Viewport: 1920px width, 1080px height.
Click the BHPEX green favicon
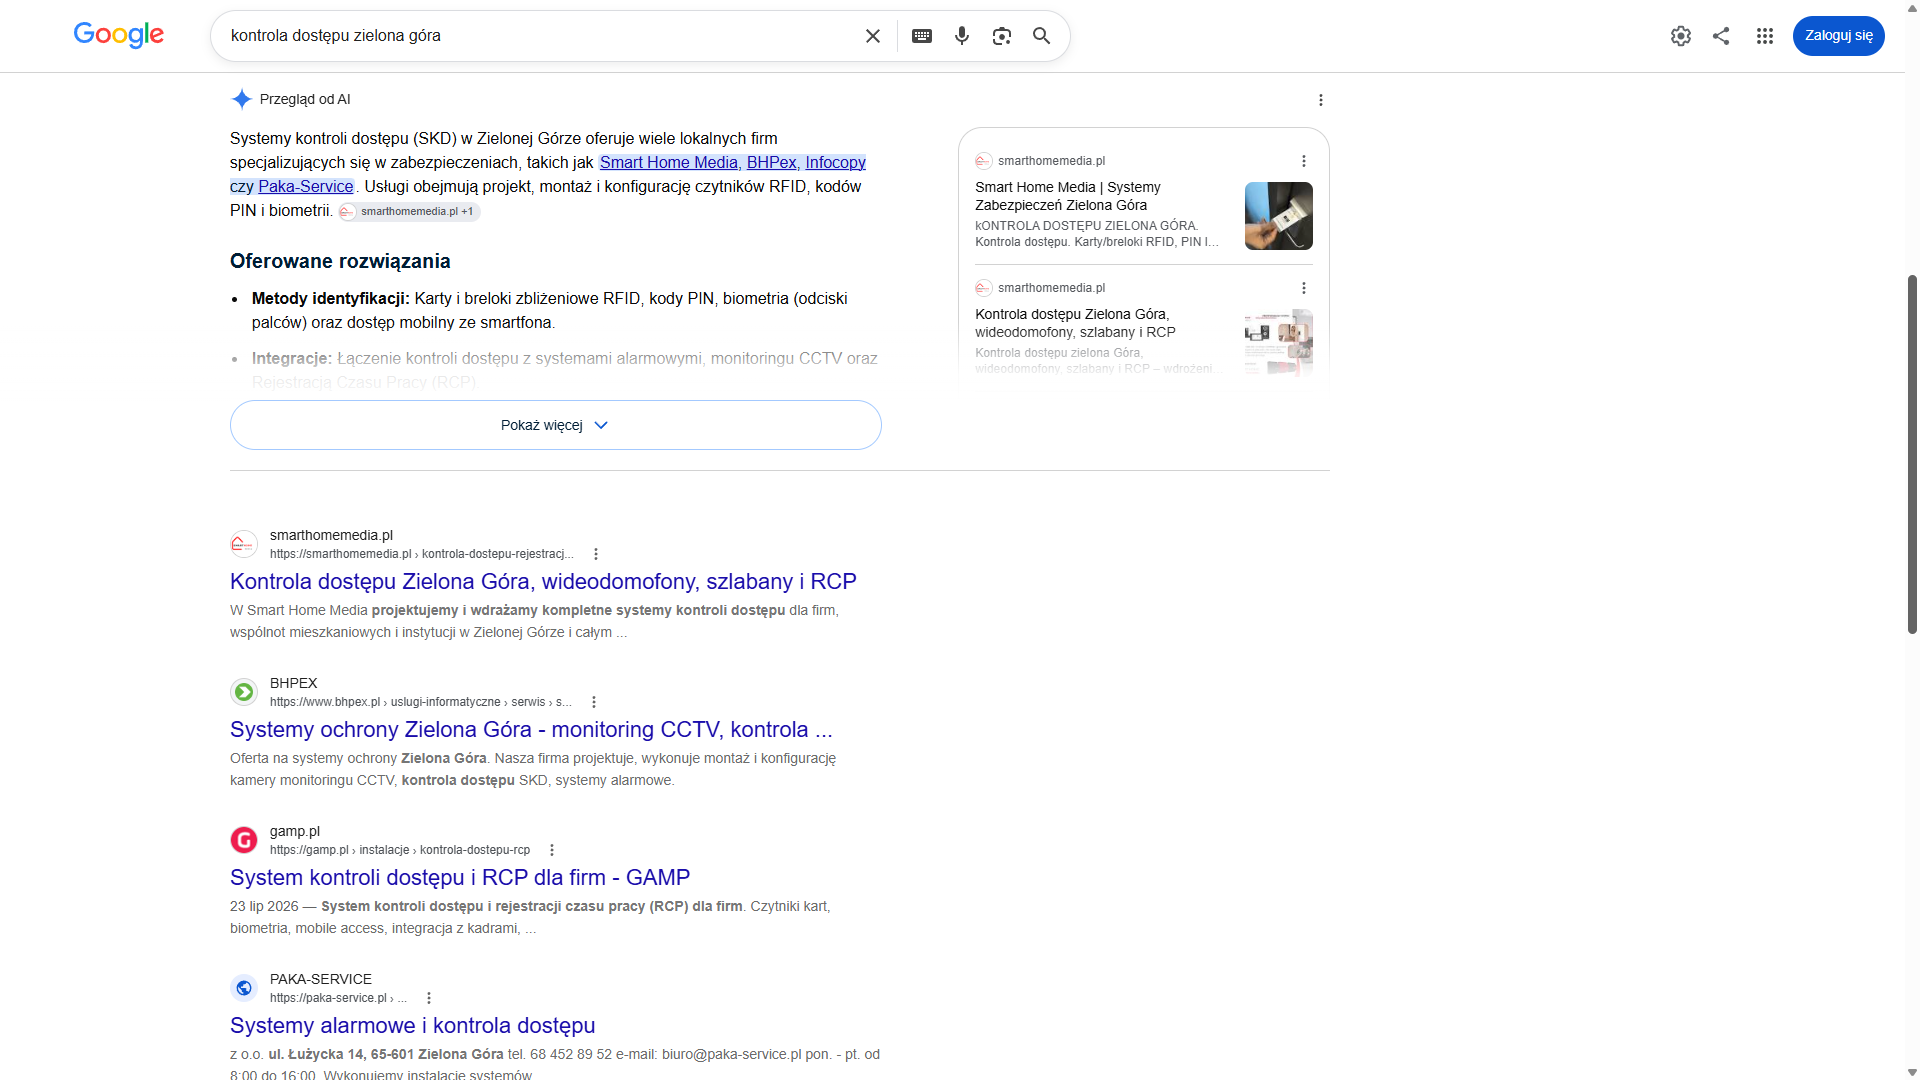[x=244, y=692]
